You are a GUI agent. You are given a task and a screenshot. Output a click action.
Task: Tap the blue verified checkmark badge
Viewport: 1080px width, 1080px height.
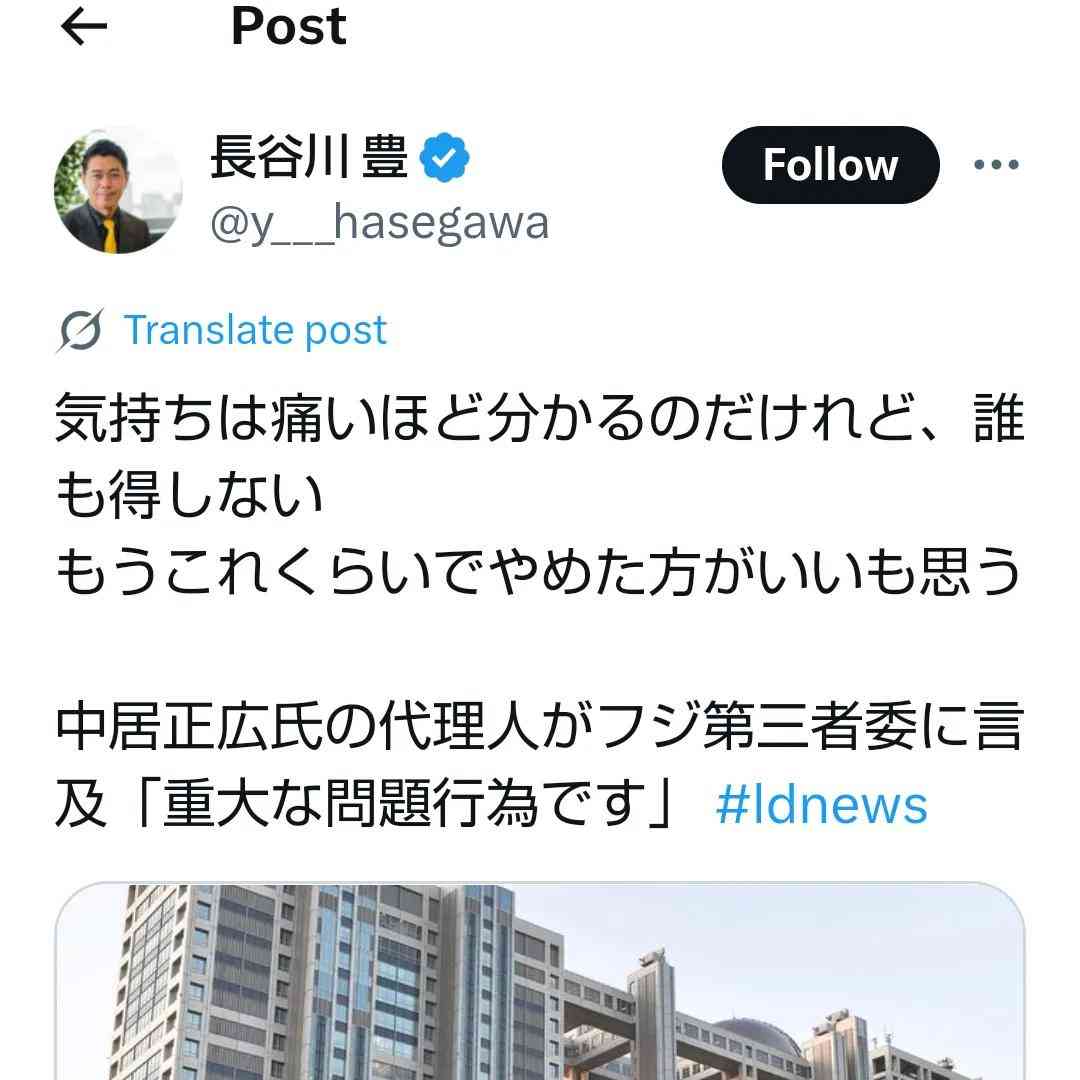(x=444, y=158)
